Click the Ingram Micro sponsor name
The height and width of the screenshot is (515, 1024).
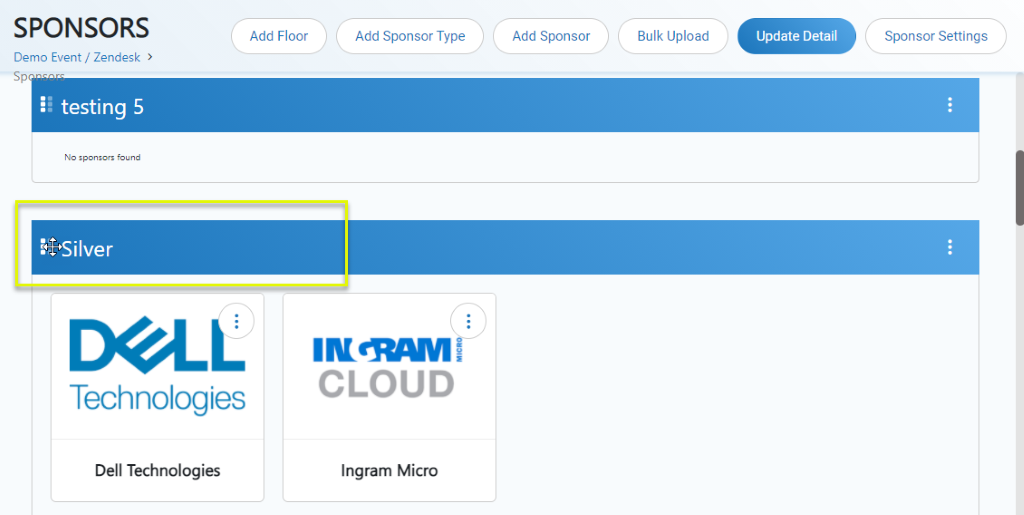coord(389,470)
